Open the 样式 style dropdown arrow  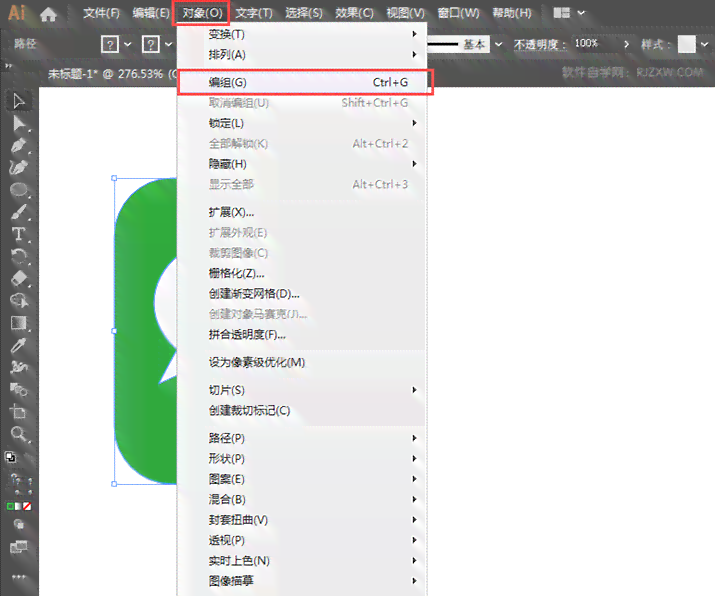click(705, 44)
